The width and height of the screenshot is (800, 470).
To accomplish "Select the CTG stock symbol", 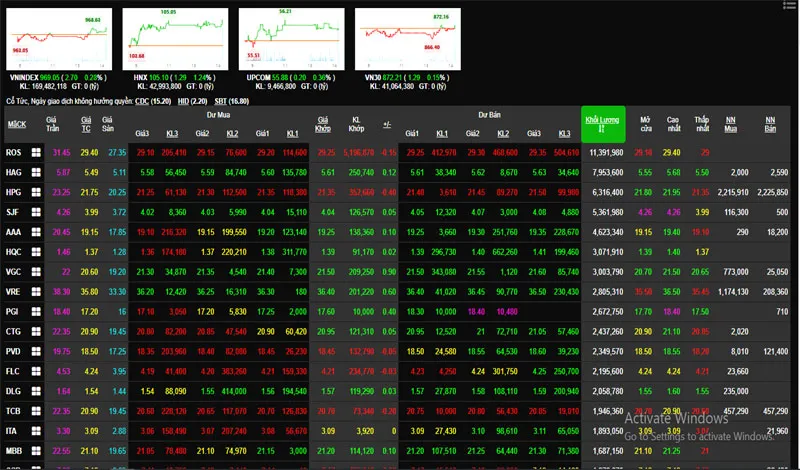I will [x=13, y=331].
